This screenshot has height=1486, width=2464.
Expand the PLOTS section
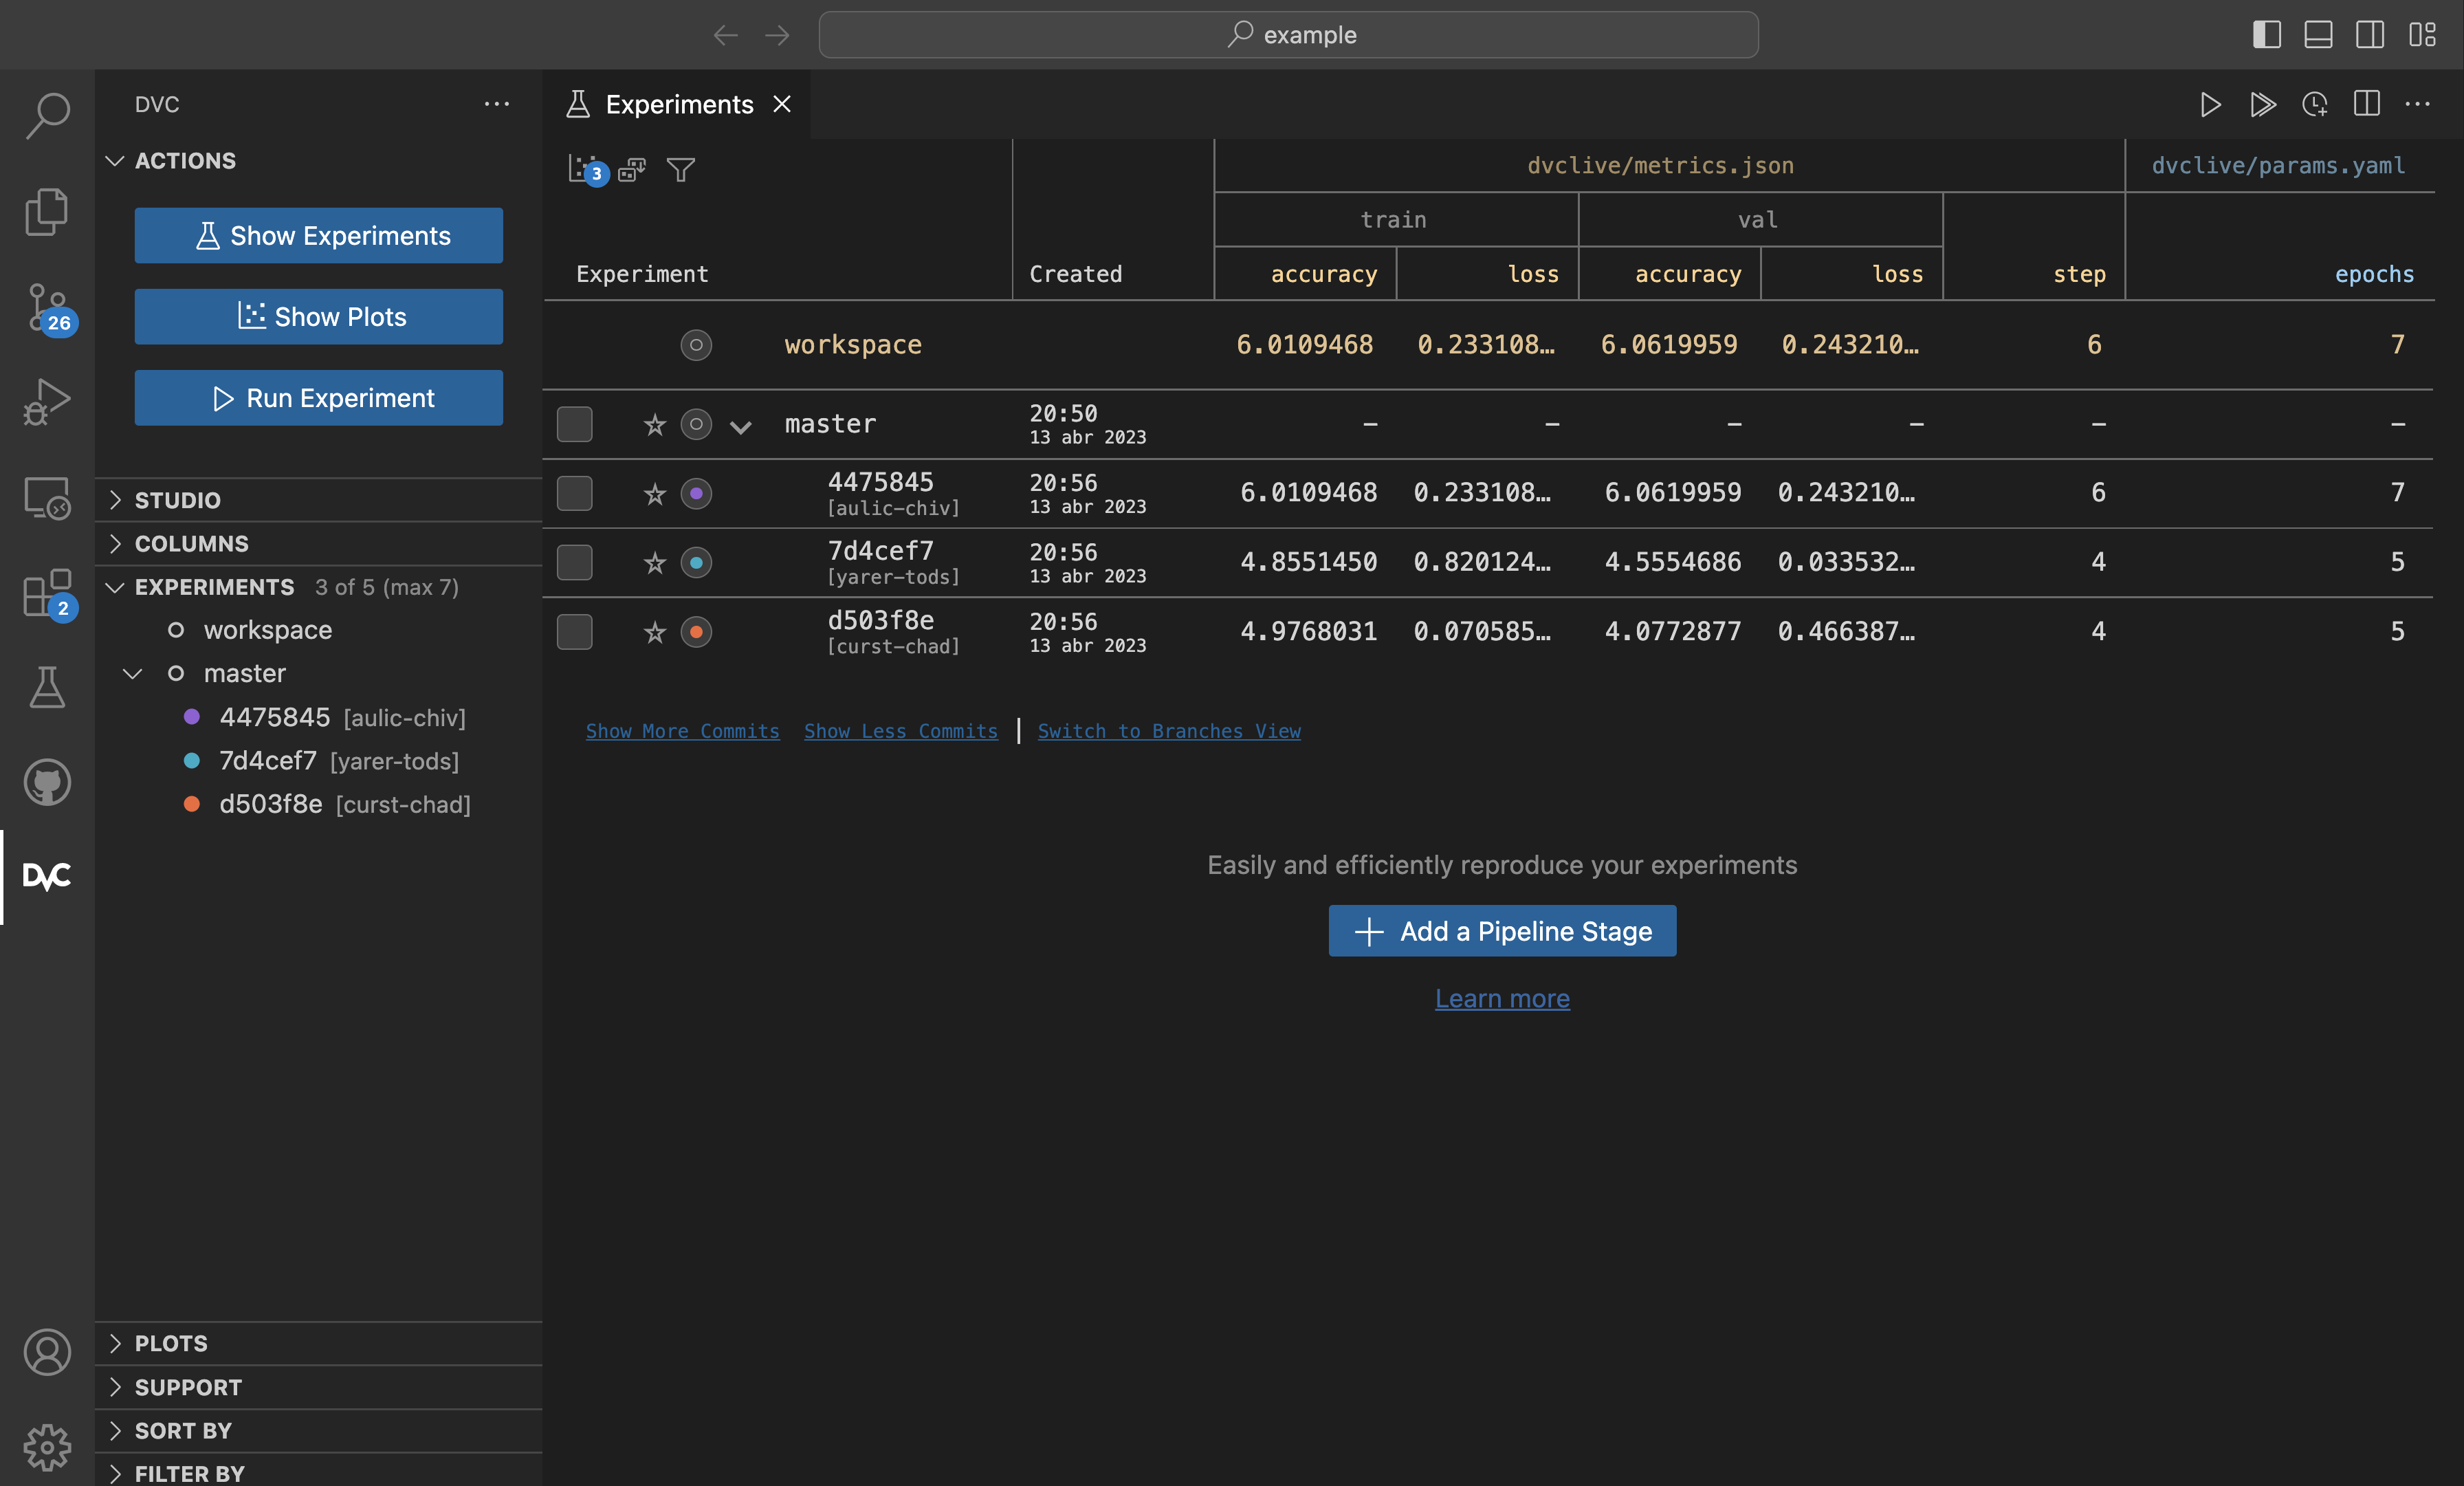tap(171, 1343)
